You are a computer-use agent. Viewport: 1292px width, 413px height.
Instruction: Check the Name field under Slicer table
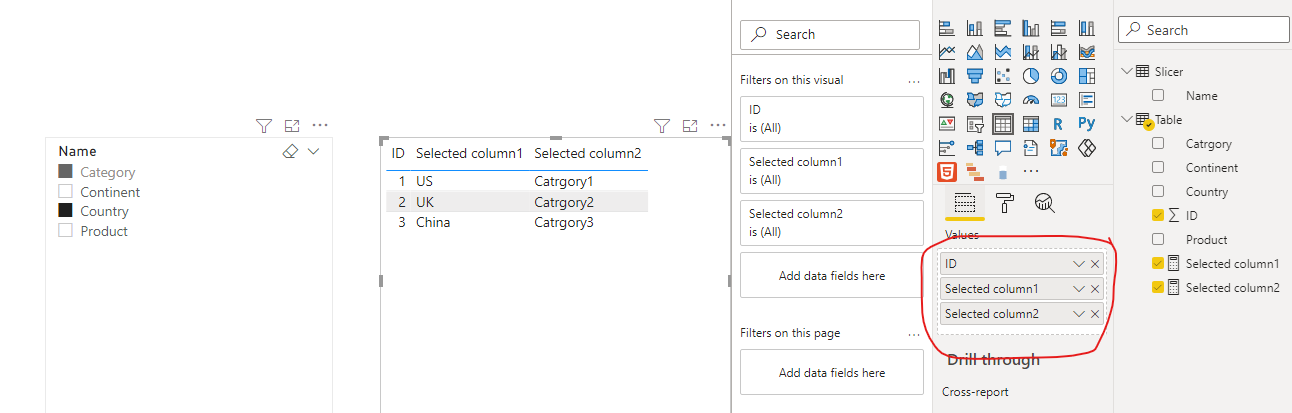pyautogui.click(x=1158, y=95)
